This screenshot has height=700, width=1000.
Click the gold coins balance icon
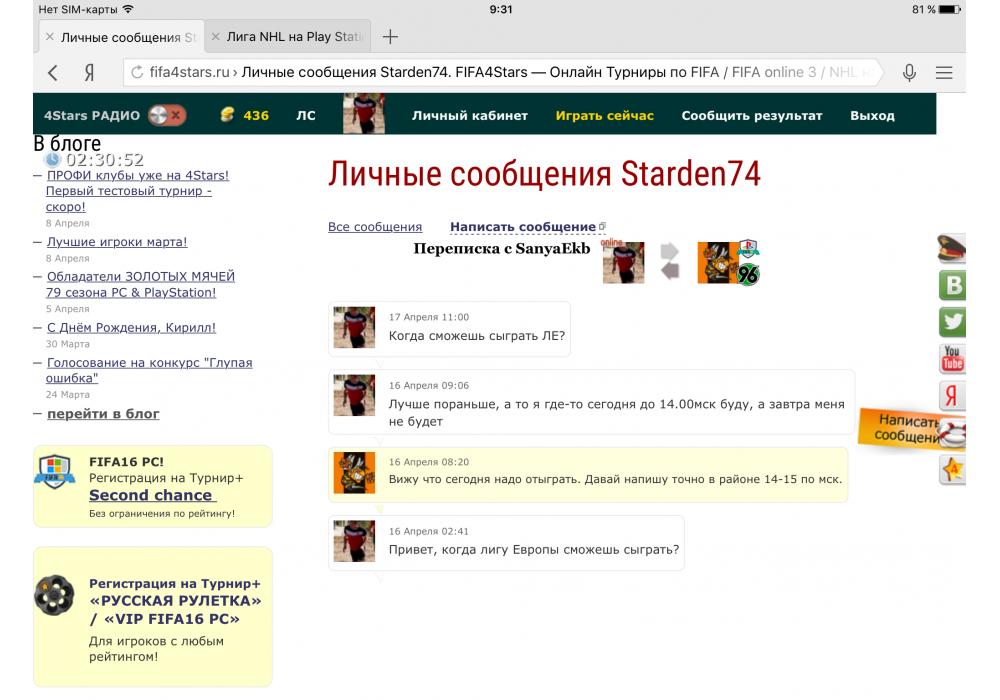pyautogui.click(x=229, y=115)
